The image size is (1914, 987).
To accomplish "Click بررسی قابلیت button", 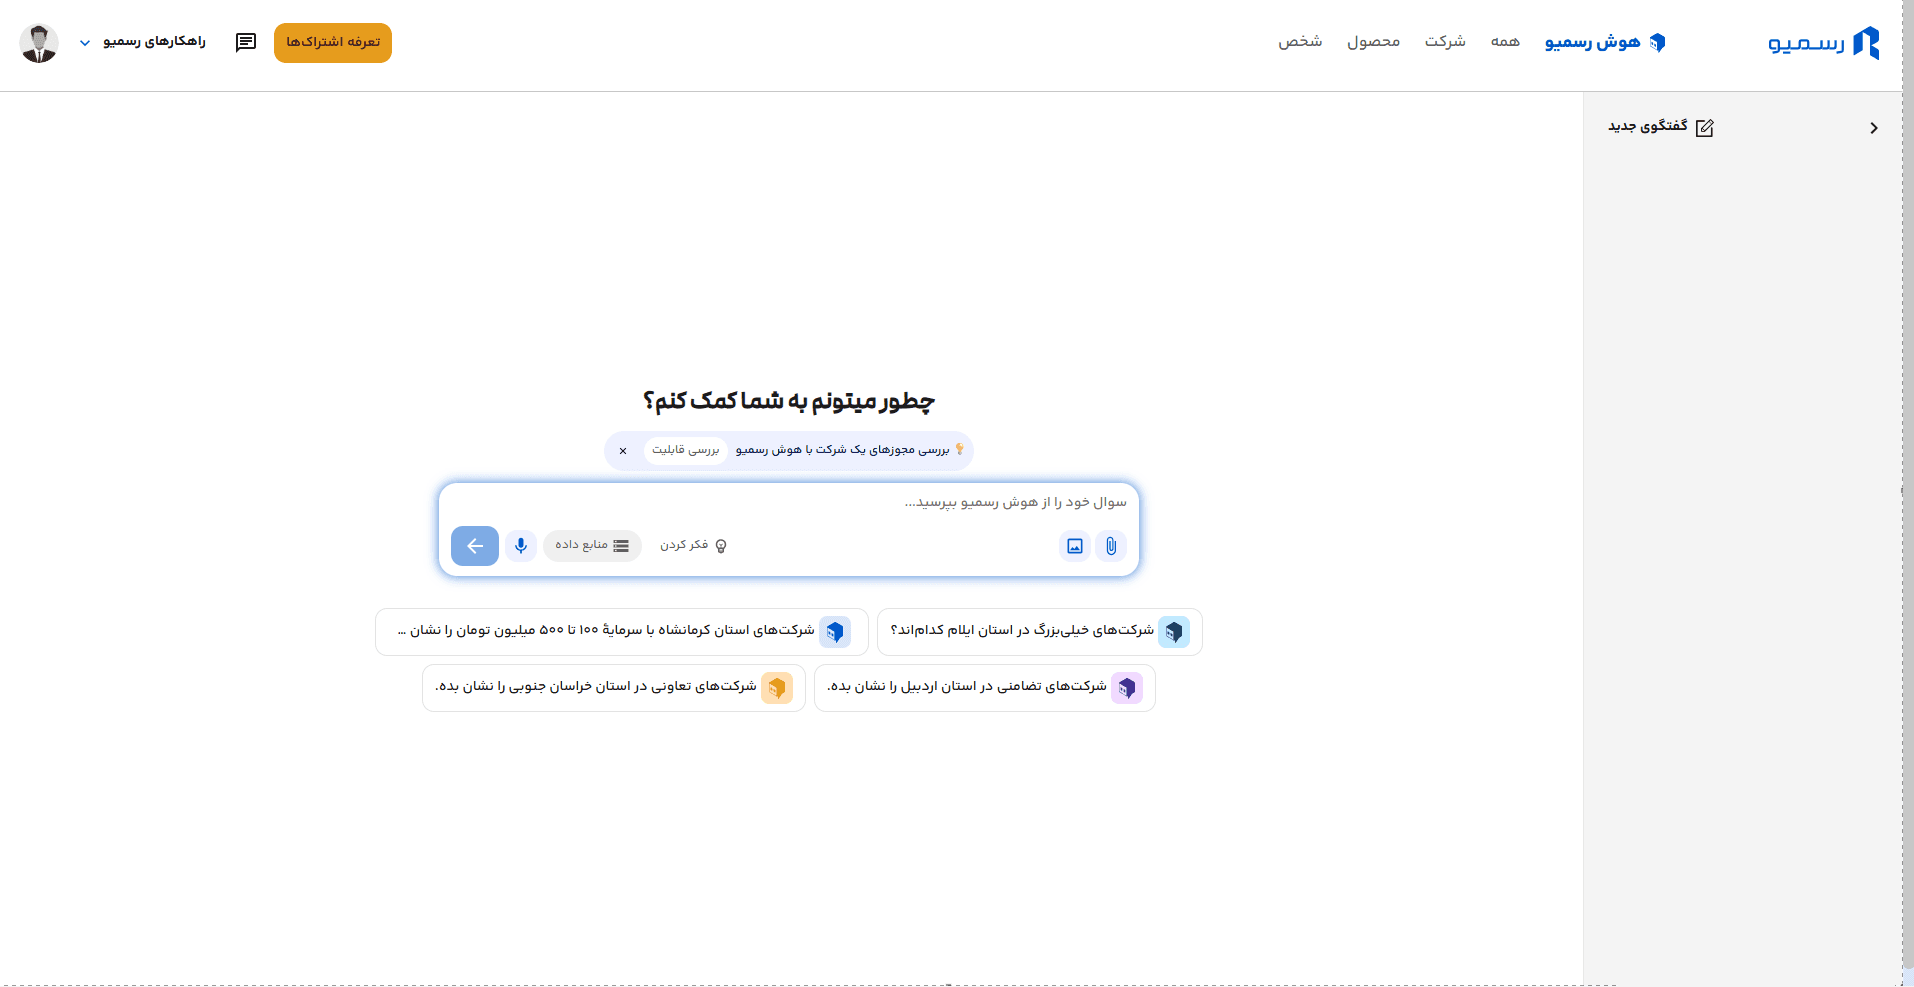I will coord(686,450).
